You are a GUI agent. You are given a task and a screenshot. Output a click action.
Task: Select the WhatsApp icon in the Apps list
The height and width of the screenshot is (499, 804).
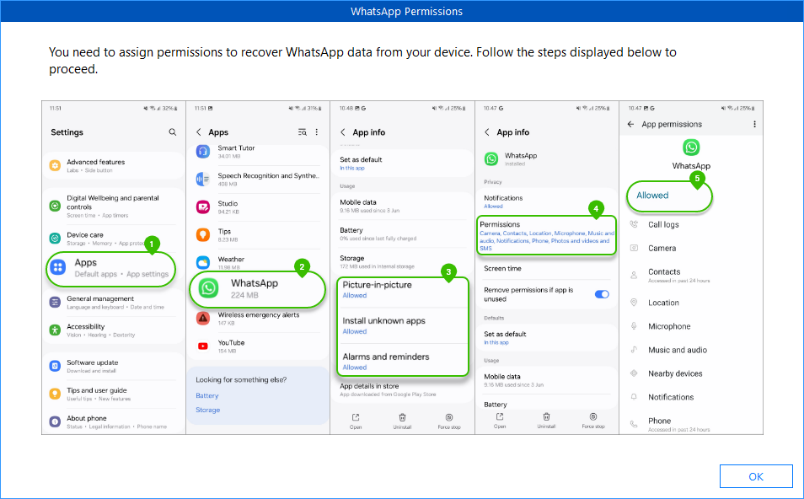208,288
